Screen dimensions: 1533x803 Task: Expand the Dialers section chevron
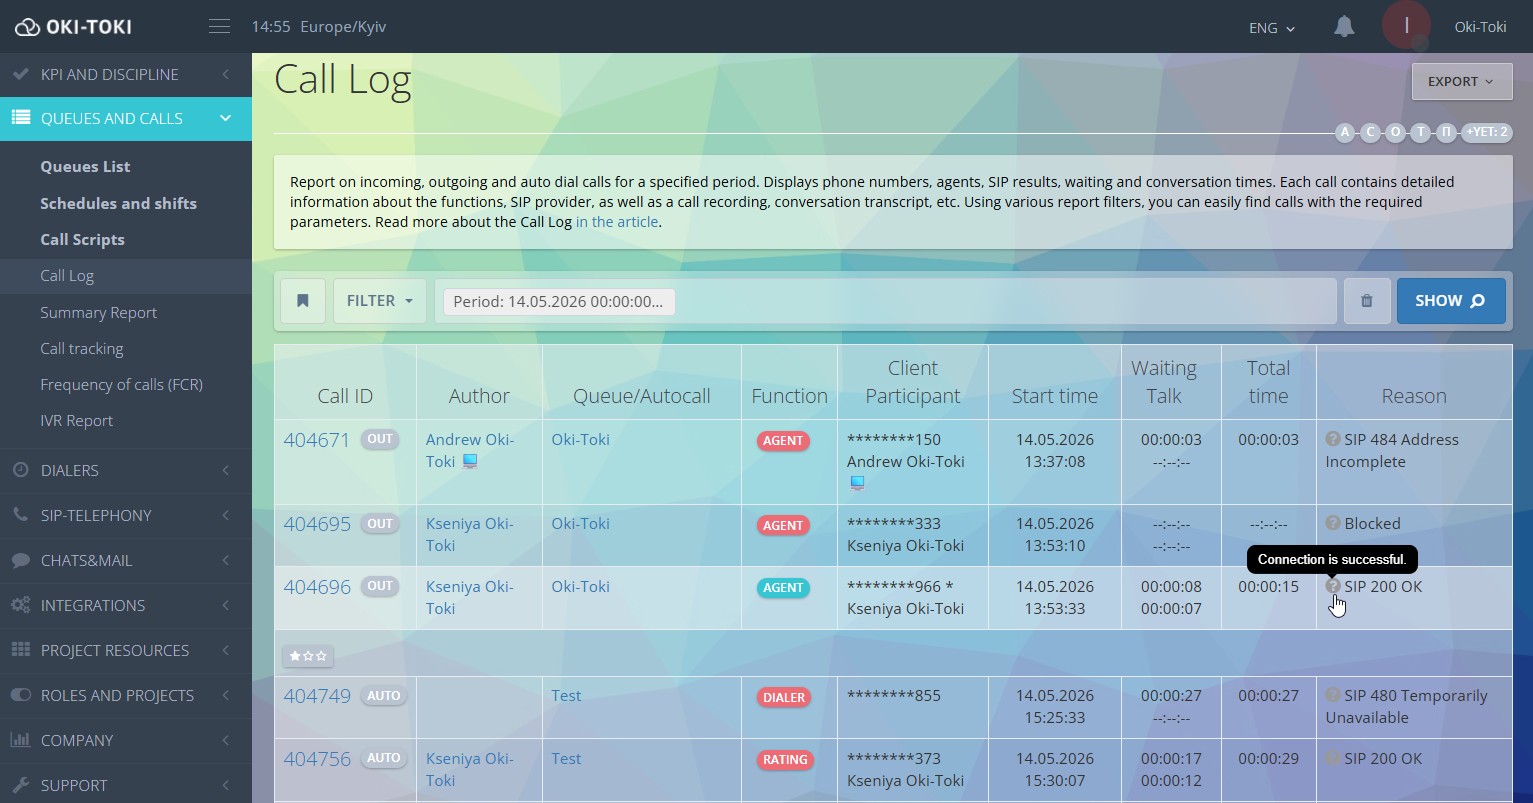pos(226,470)
